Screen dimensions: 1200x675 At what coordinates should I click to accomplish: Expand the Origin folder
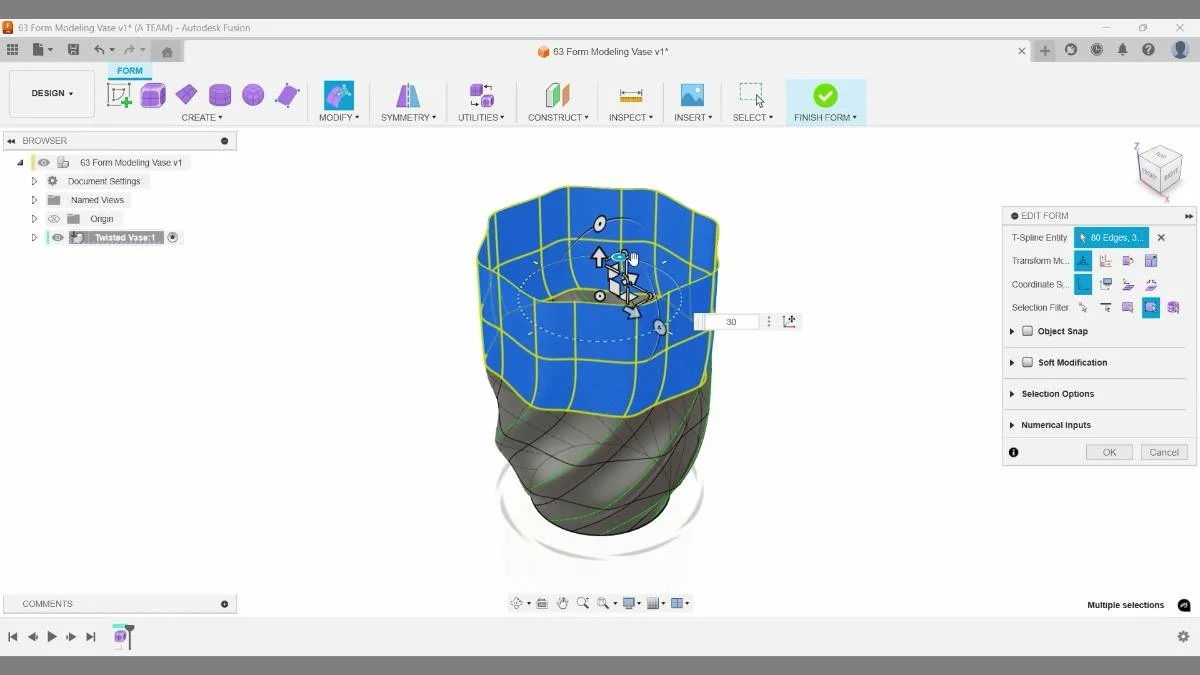coord(34,218)
